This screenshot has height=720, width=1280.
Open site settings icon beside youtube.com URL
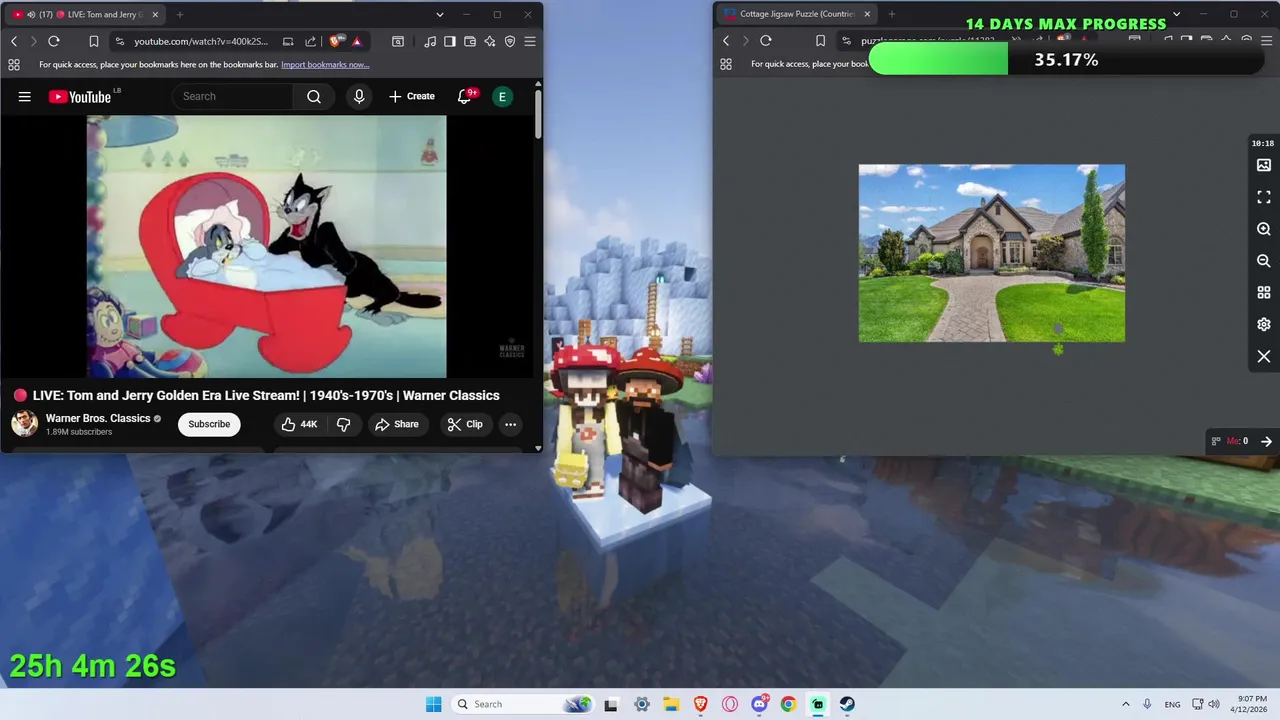(120, 41)
